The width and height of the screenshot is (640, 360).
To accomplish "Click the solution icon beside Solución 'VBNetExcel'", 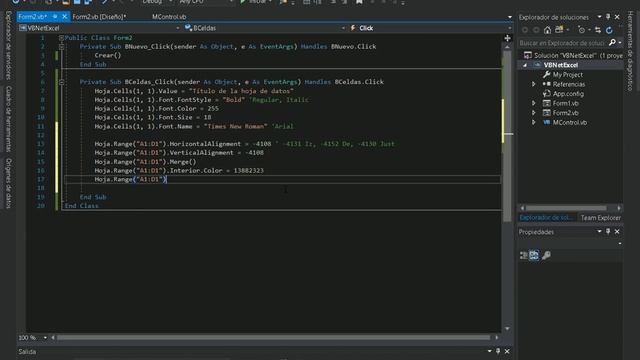I will point(528,55).
